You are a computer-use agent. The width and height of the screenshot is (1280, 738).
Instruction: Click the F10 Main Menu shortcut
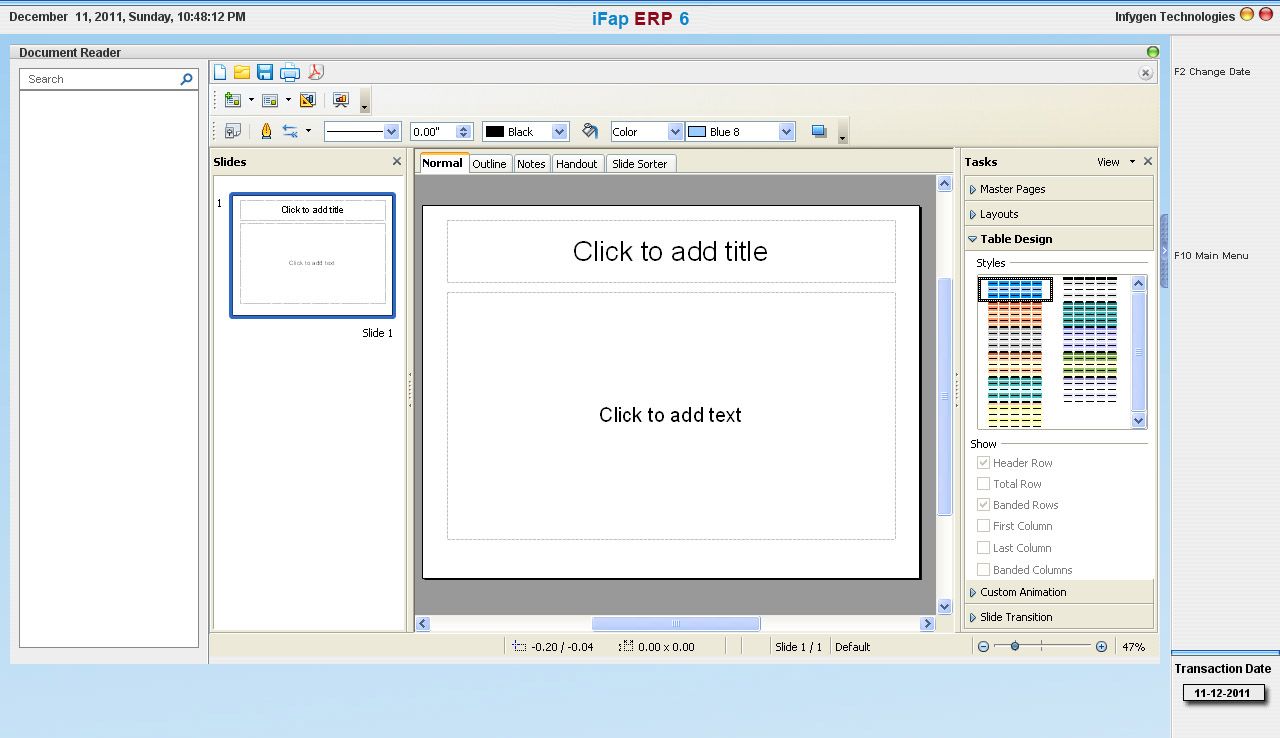click(x=1211, y=256)
